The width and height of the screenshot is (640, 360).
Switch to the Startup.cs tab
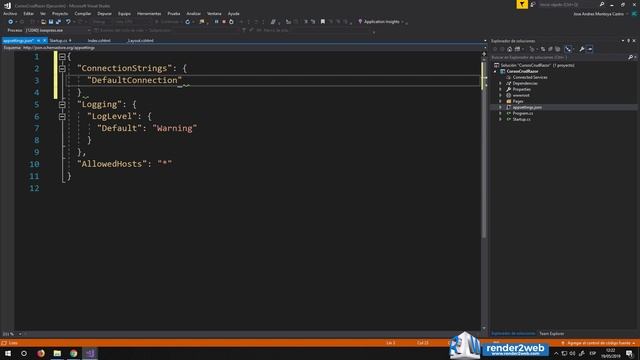[x=58, y=40]
